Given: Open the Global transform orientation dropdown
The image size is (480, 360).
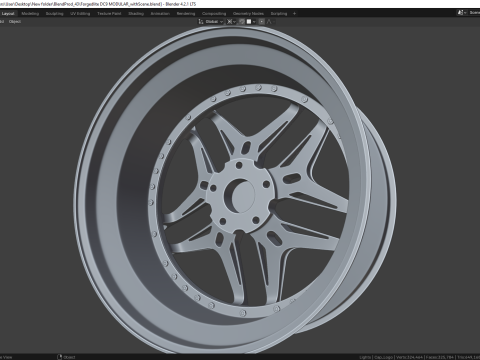Looking at the screenshot, I should click(211, 22).
